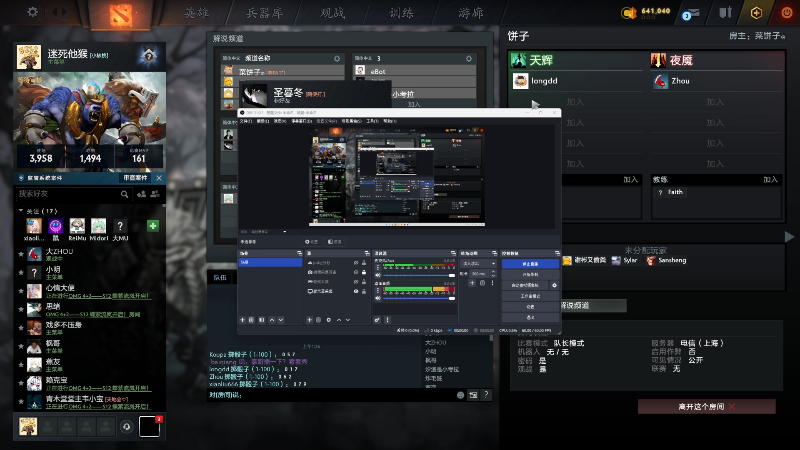Open the 游廊 (Arcade) tab
The height and width of the screenshot is (450, 800).
[470, 13]
